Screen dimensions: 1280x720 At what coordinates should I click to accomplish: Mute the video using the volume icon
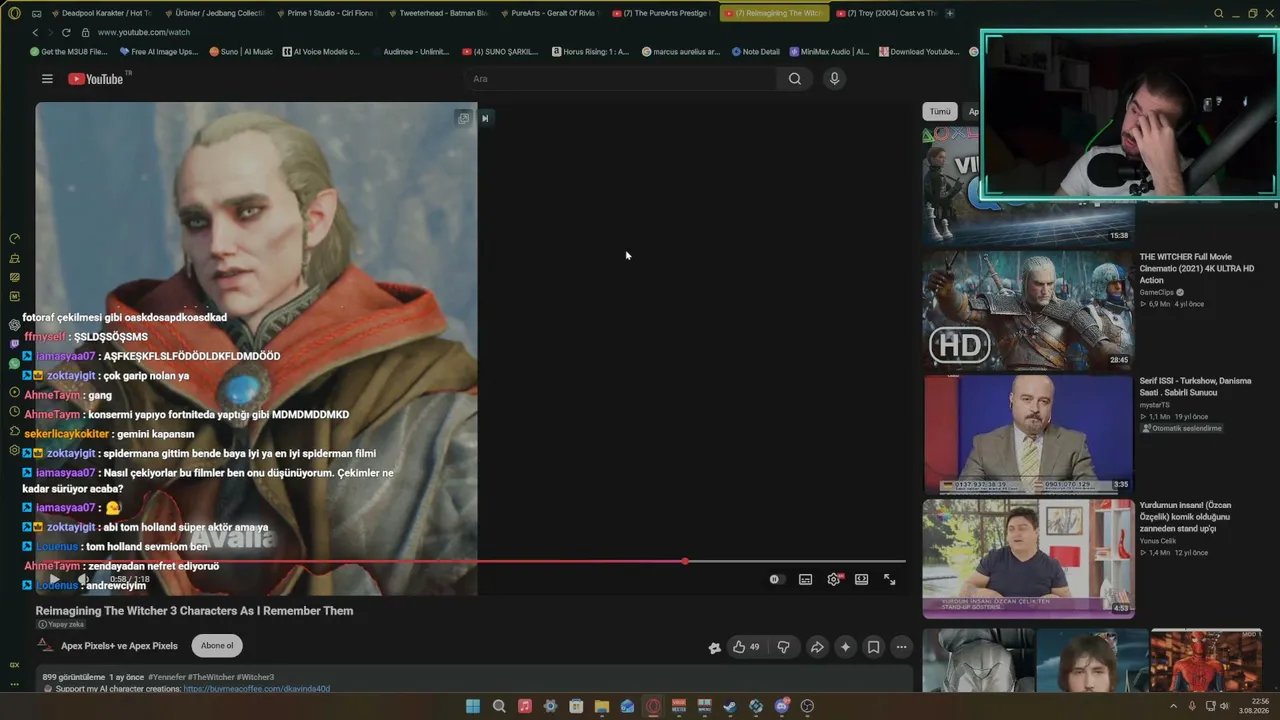click(x=83, y=579)
